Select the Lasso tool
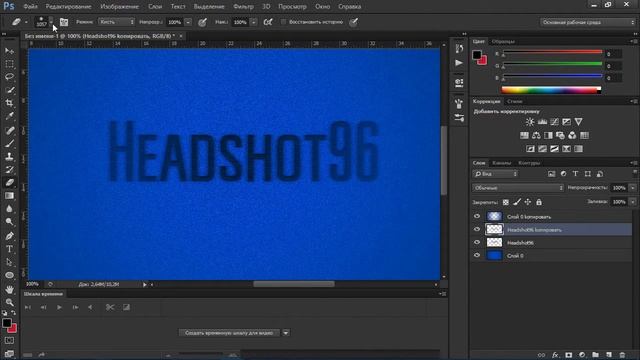 (x=9, y=77)
